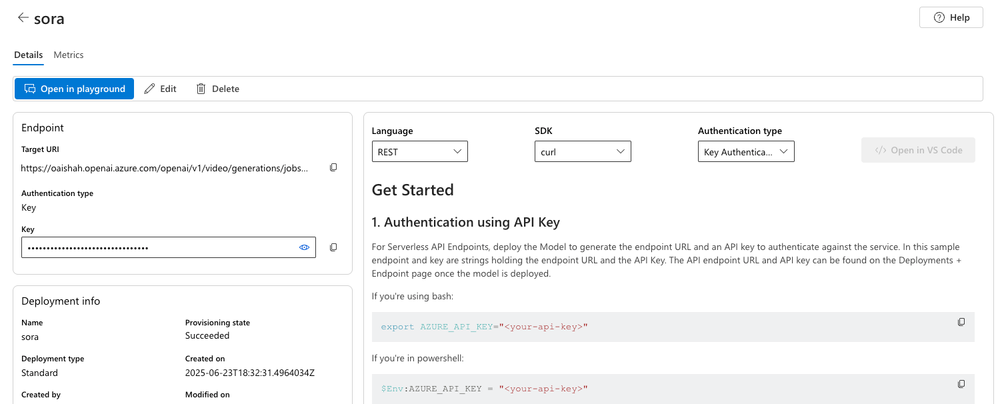The width and height of the screenshot is (998, 404).
Task: Switch to the Metrics tab
Action: 68,55
